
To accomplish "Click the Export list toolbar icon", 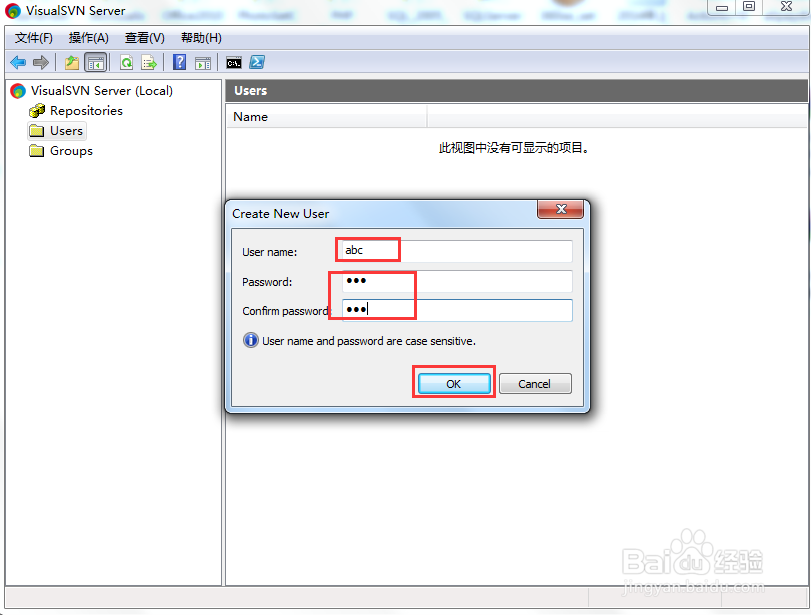I will pos(149,63).
